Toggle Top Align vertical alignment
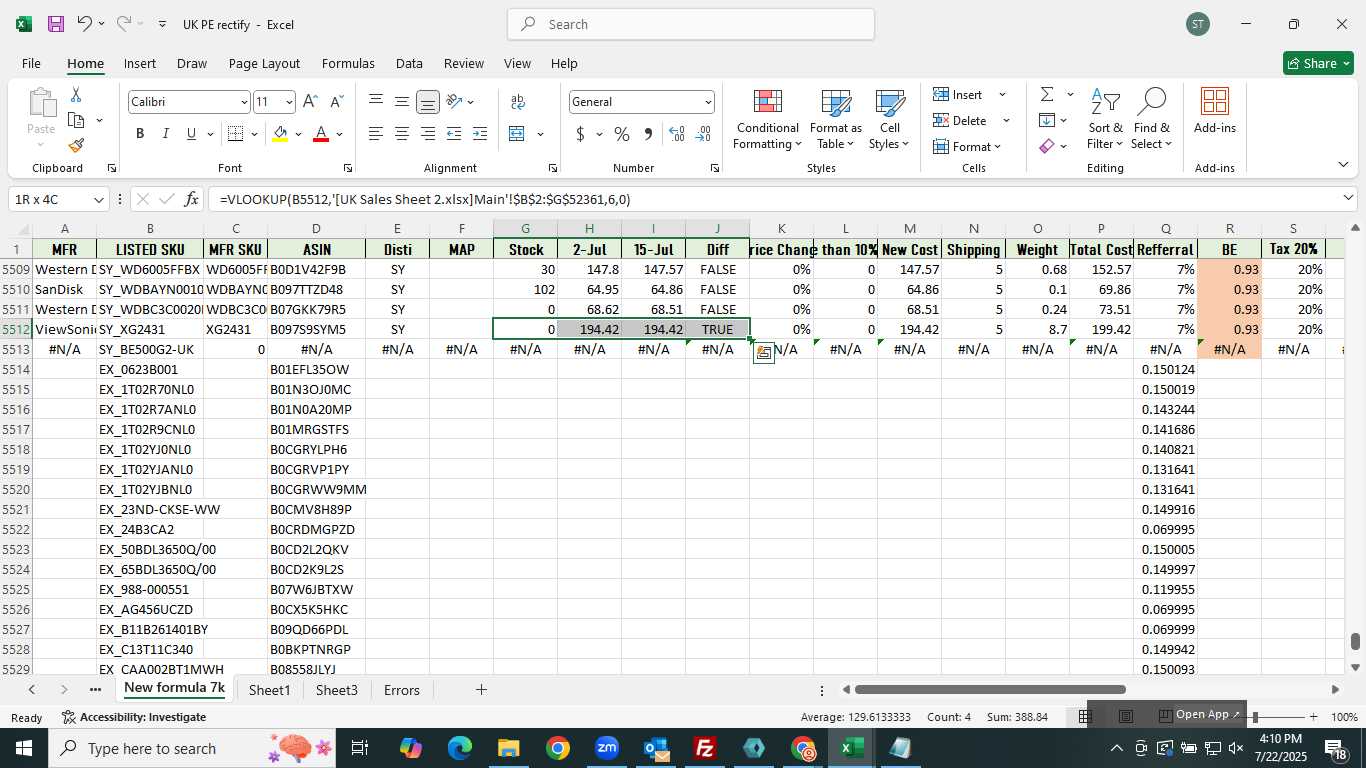This screenshot has height=768, width=1366. click(x=376, y=102)
